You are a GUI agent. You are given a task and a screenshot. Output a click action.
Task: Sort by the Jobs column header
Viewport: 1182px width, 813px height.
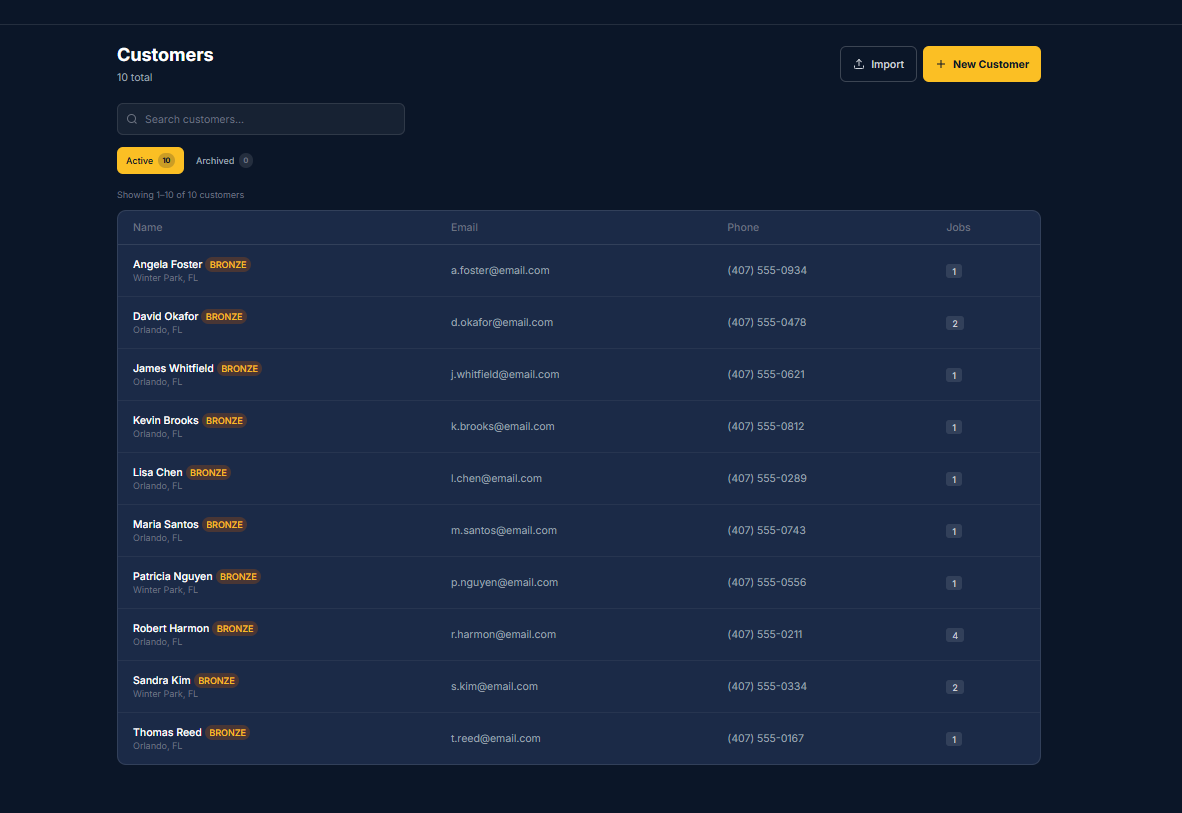point(958,227)
